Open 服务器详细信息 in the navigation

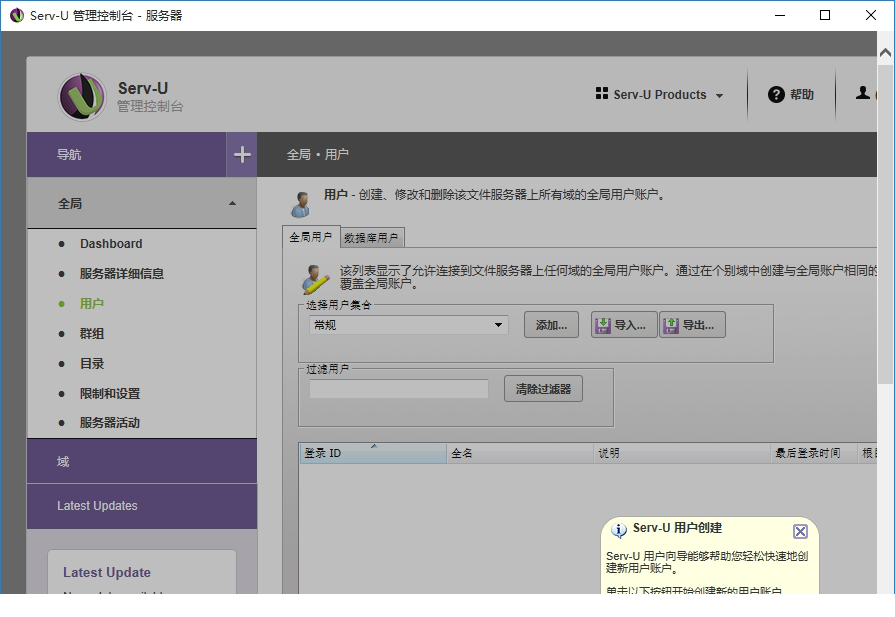pos(122,273)
